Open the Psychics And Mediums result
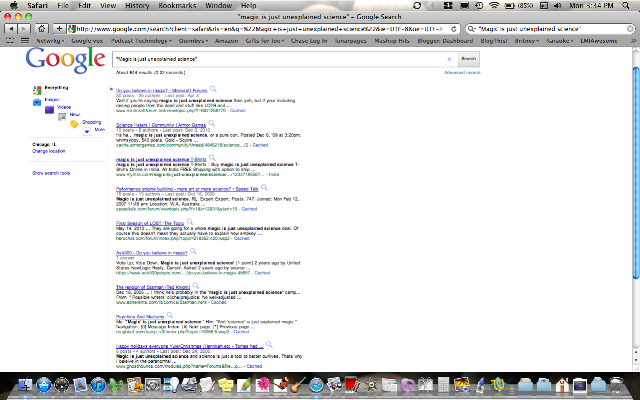Image resolution: width=640 pixels, height=400 pixels. [x=140, y=317]
